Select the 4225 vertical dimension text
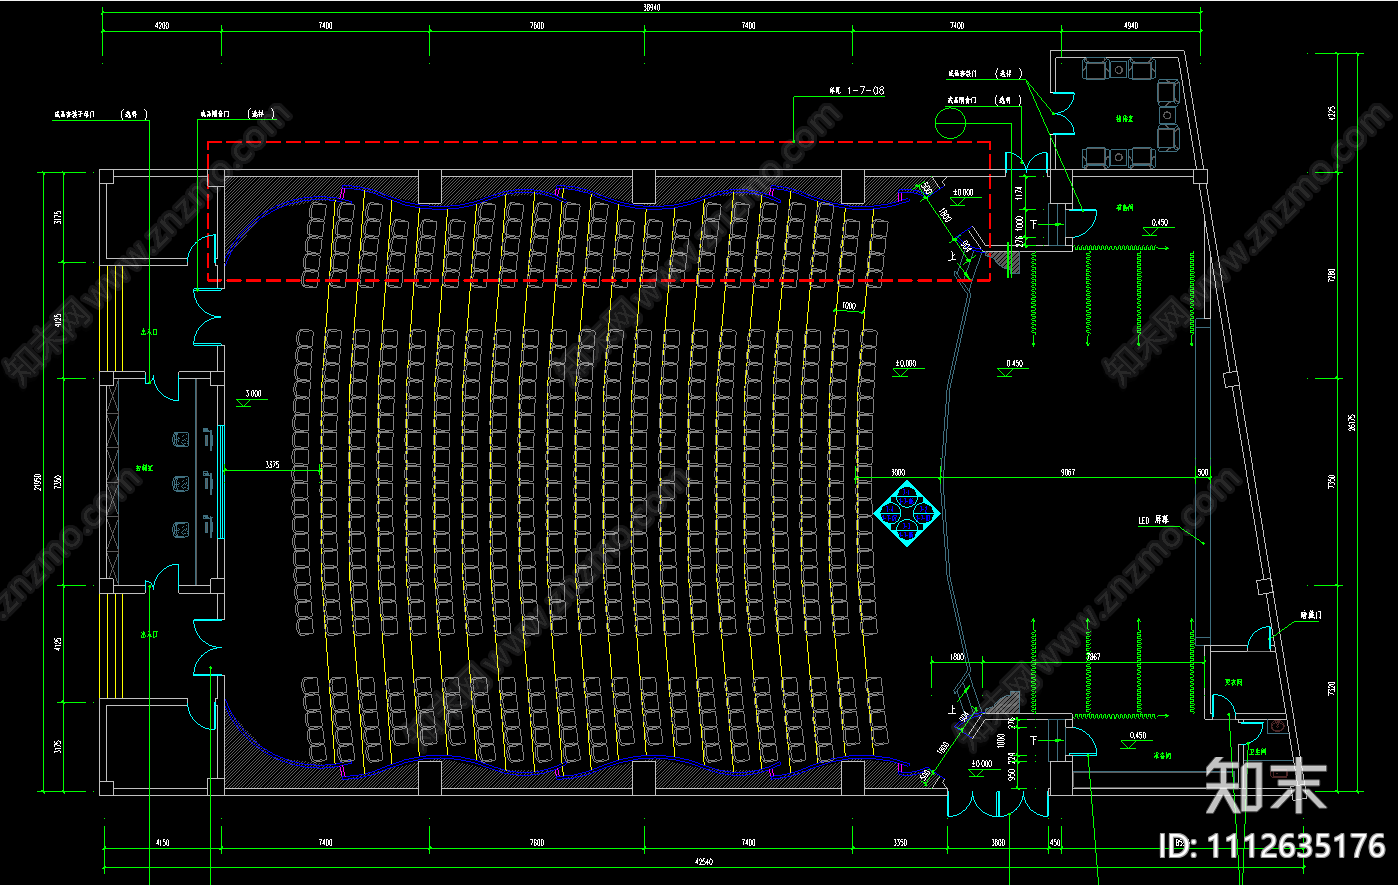 [x=1332, y=115]
